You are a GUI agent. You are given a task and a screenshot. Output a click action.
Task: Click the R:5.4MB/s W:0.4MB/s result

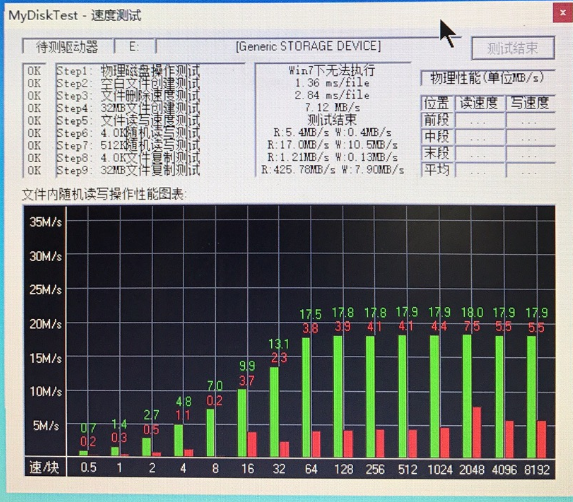332,132
